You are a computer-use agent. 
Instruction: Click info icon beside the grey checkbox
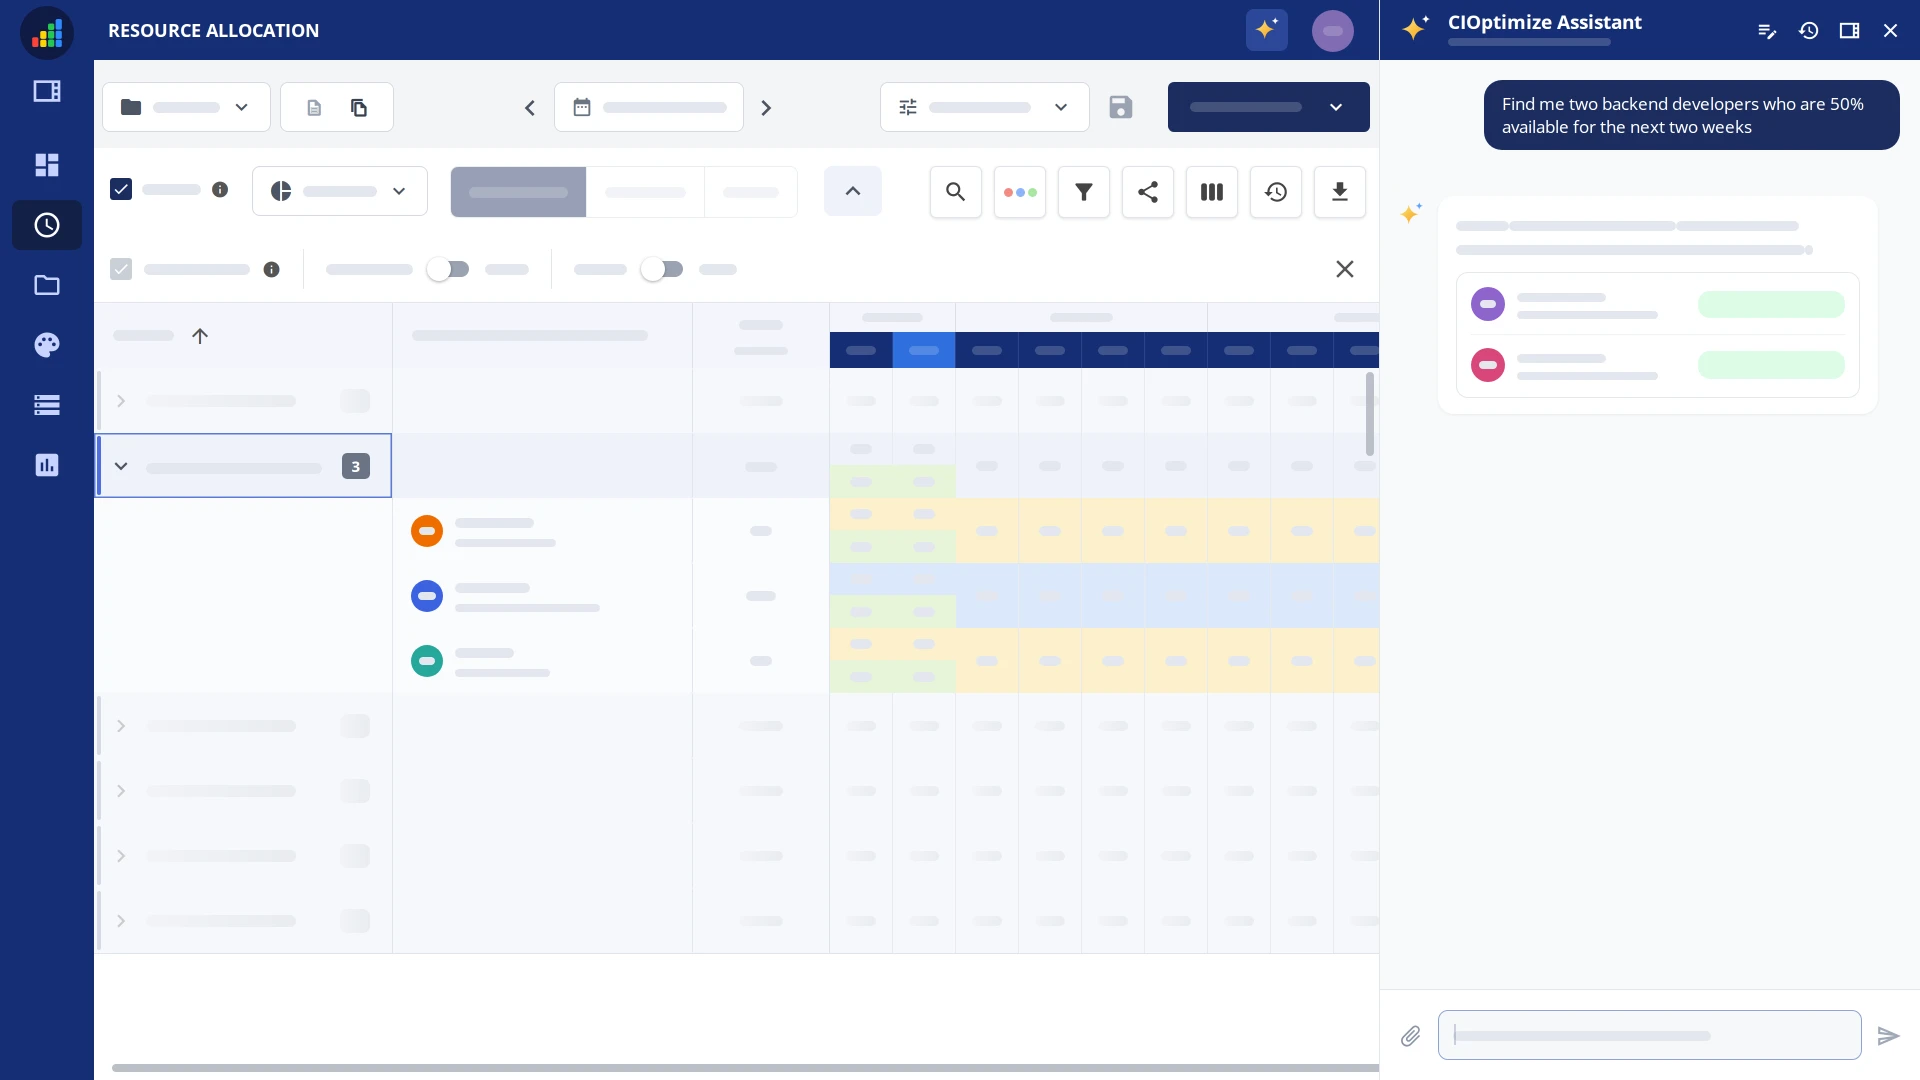pyautogui.click(x=271, y=270)
